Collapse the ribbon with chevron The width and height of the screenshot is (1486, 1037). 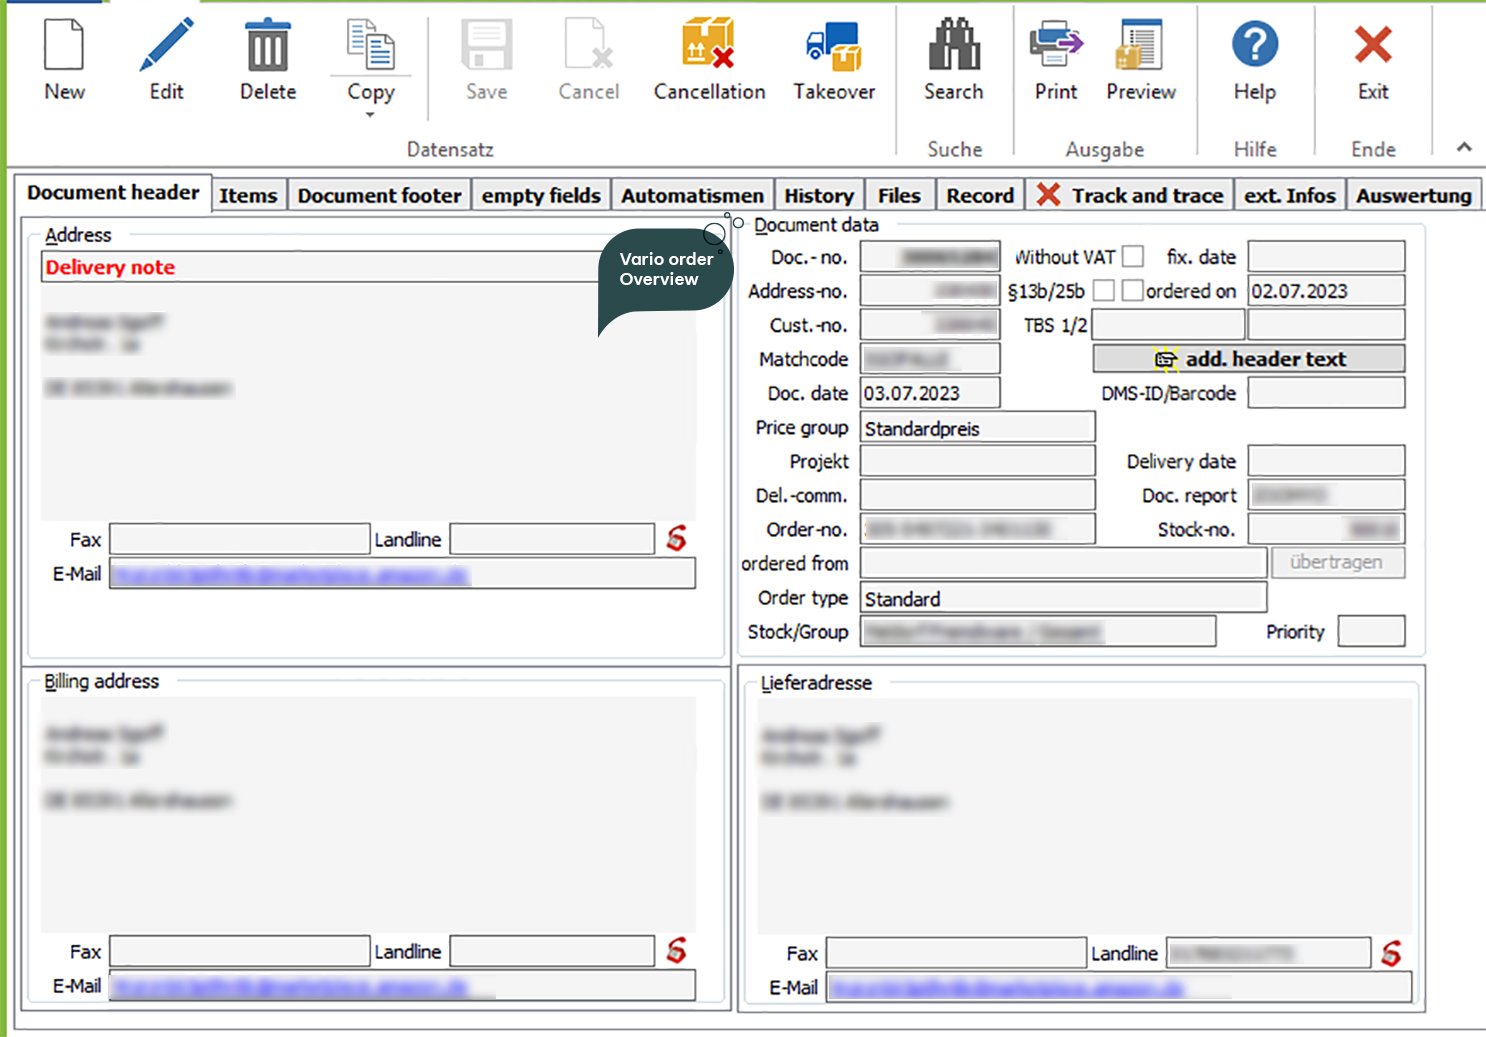1464,147
